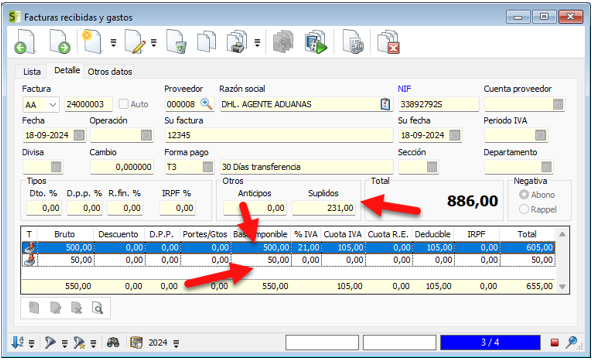Click the Su factura field 12345
The height and width of the screenshot is (360, 592).
(x=279, y=135)
